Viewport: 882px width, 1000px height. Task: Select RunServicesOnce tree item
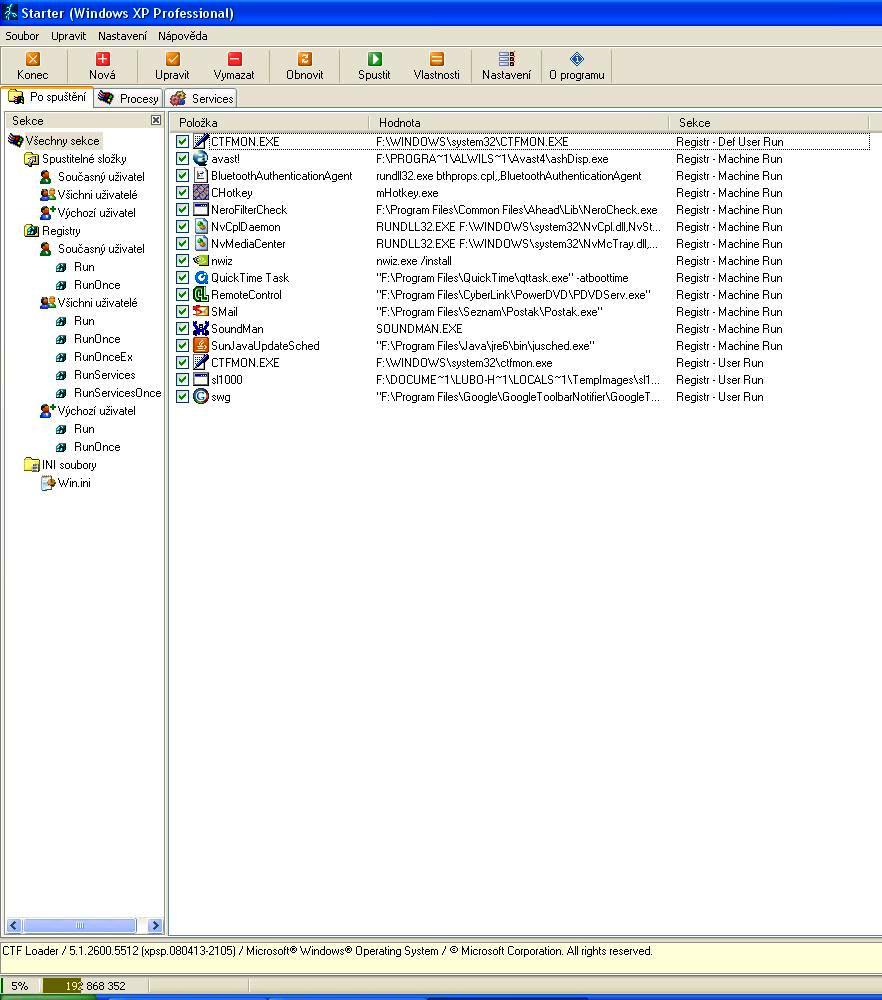(x=117, y=393)
